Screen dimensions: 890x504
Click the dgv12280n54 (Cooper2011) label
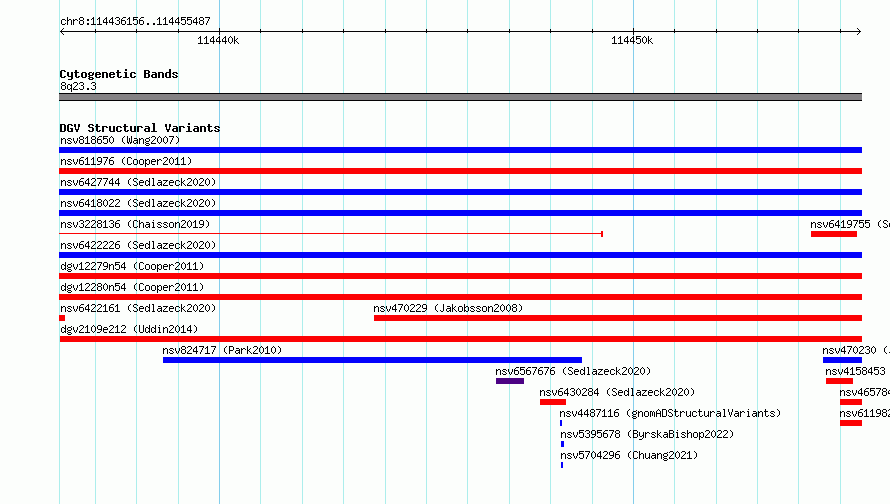coord(132,287)
